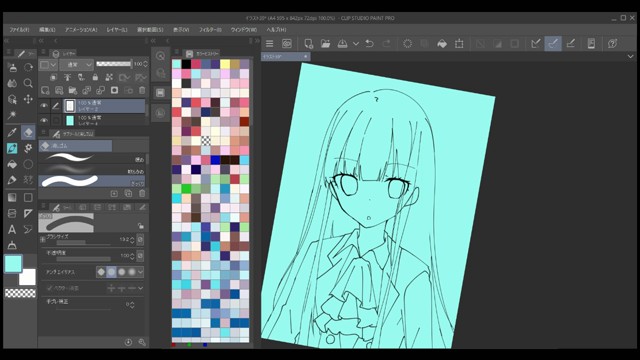Toggle snap to grid in command bar
The image size is (640, 360).
[x=571, y=44]
